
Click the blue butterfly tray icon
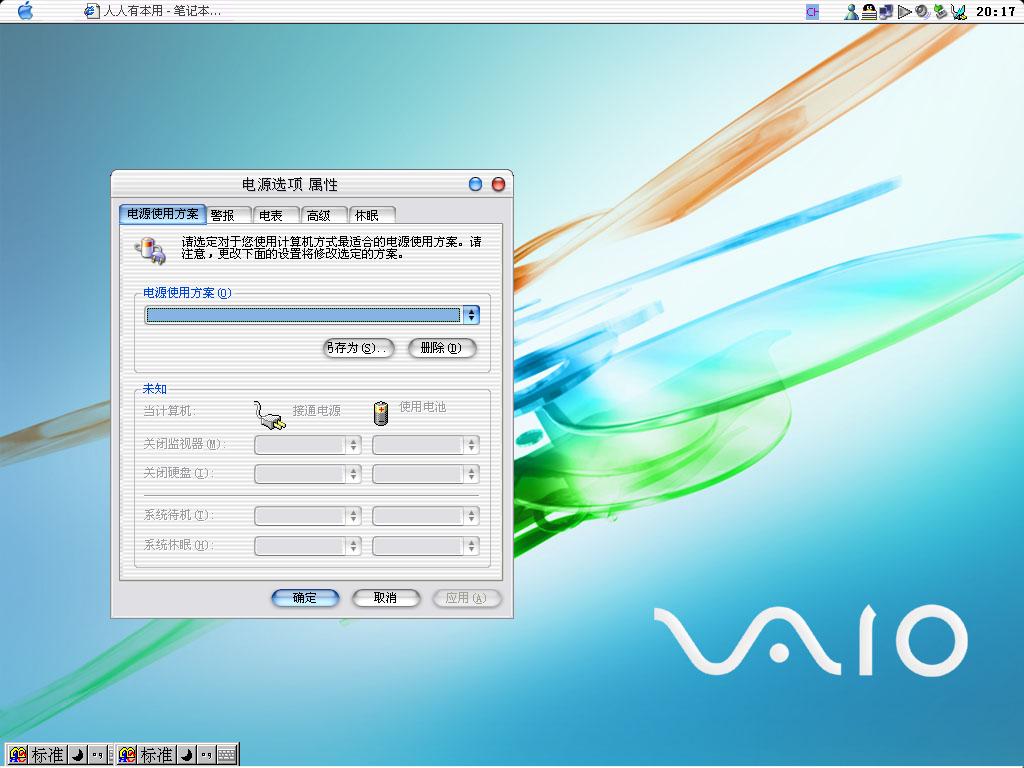(x=958, y=12)
